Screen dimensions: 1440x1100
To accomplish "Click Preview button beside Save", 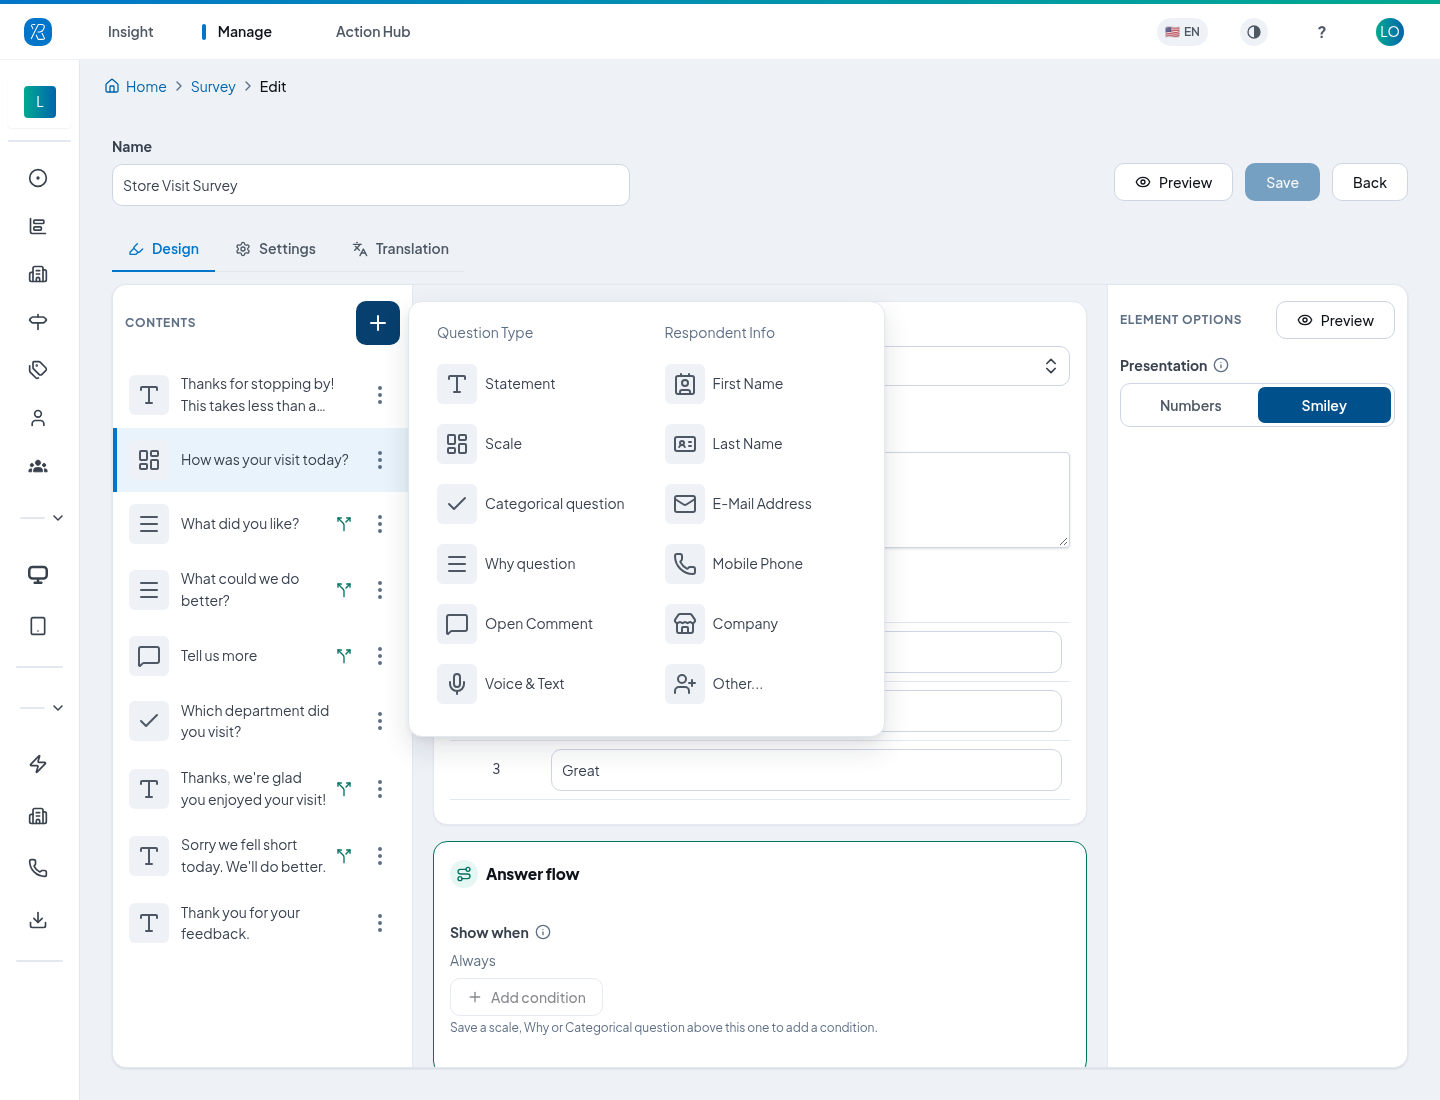I will tap(1173, 182).
